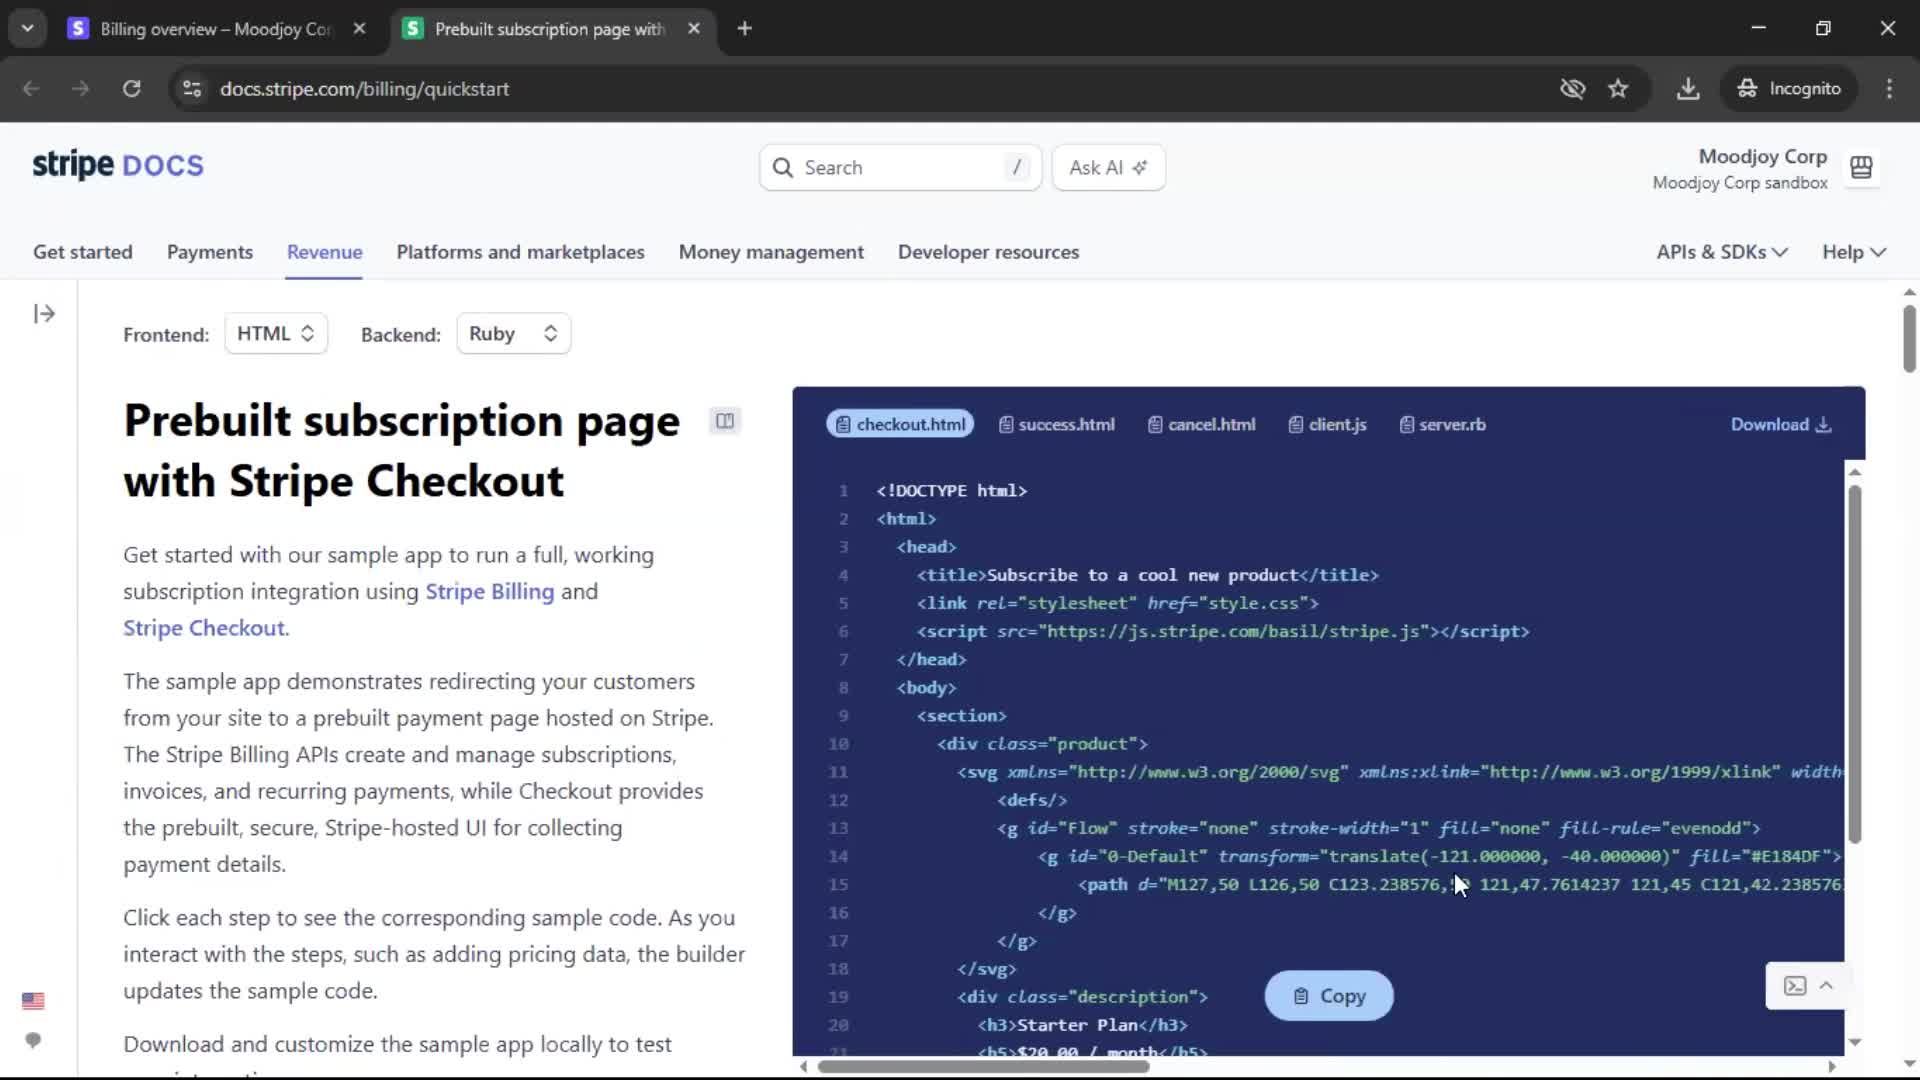Follow the Stripe Billing link
1920x1080 pixels.
pyautogui.click(x=489, y=592)
